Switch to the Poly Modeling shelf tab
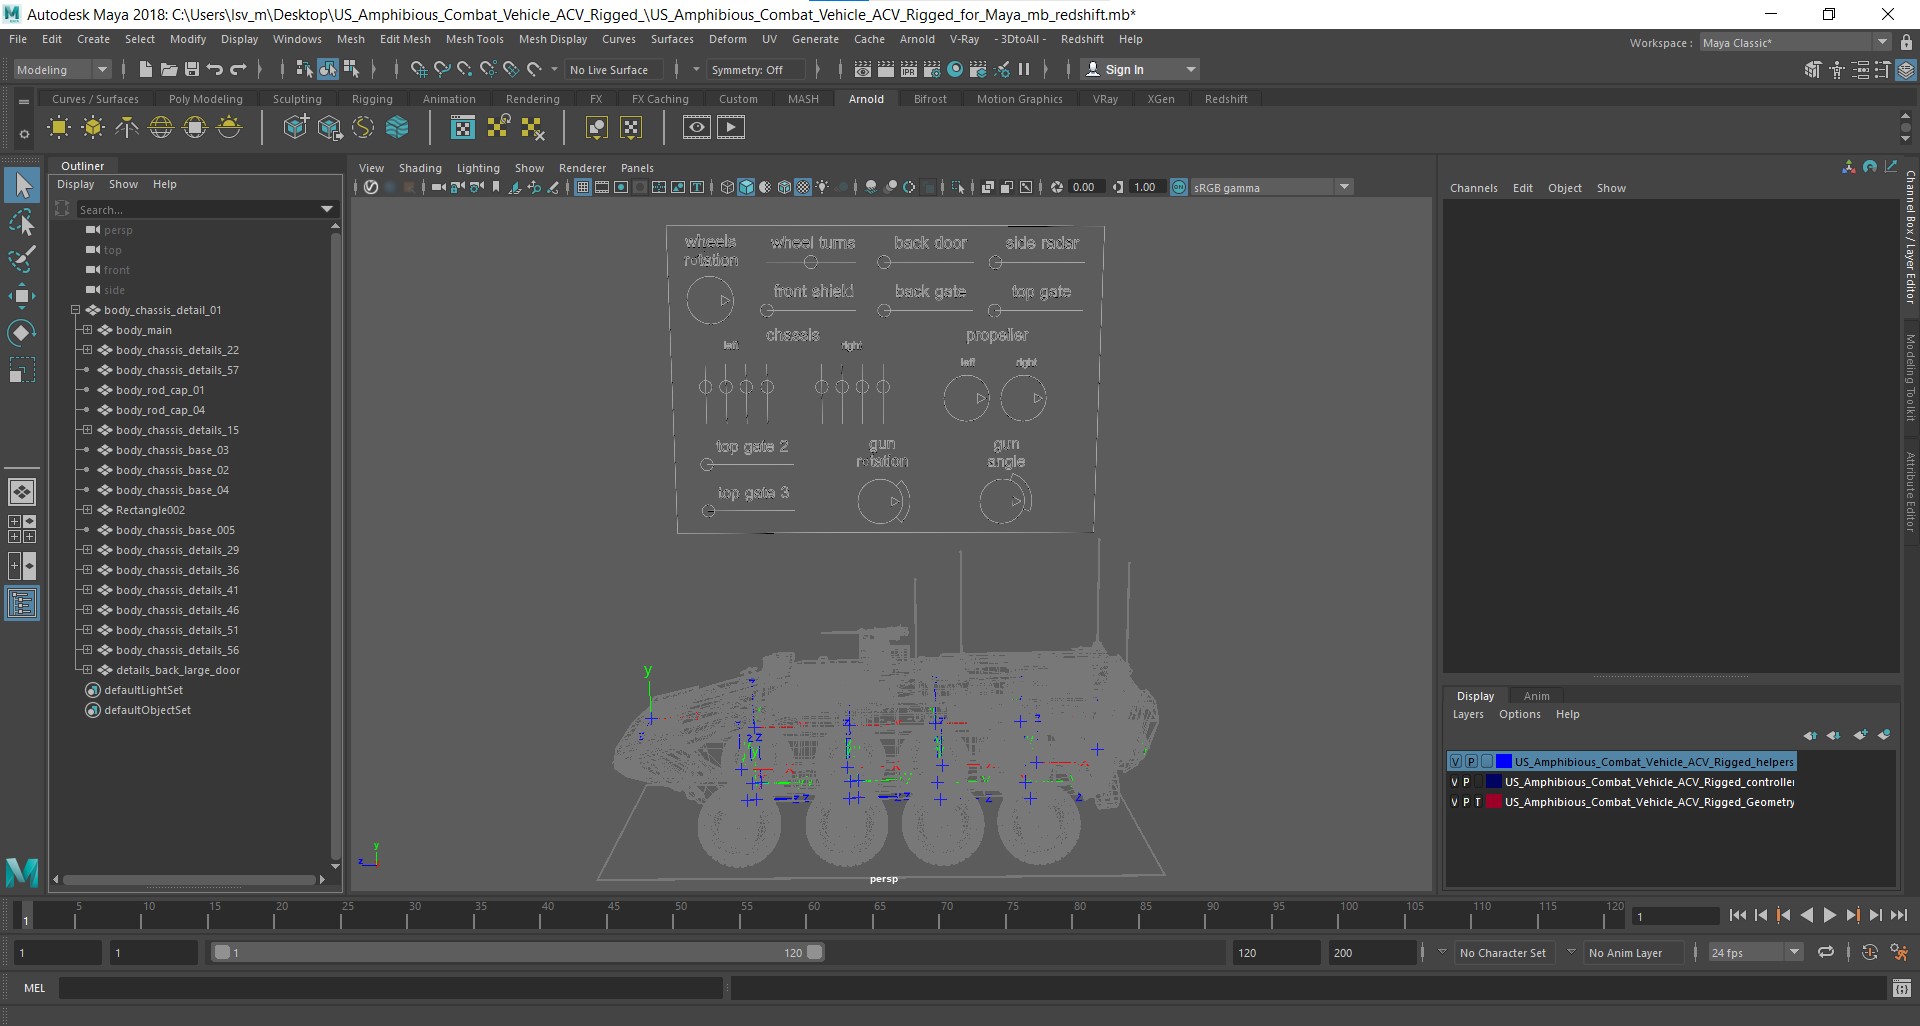The width and height of the screenshot is (1920, 1026). pyautogui.click(x=205, y=99)
